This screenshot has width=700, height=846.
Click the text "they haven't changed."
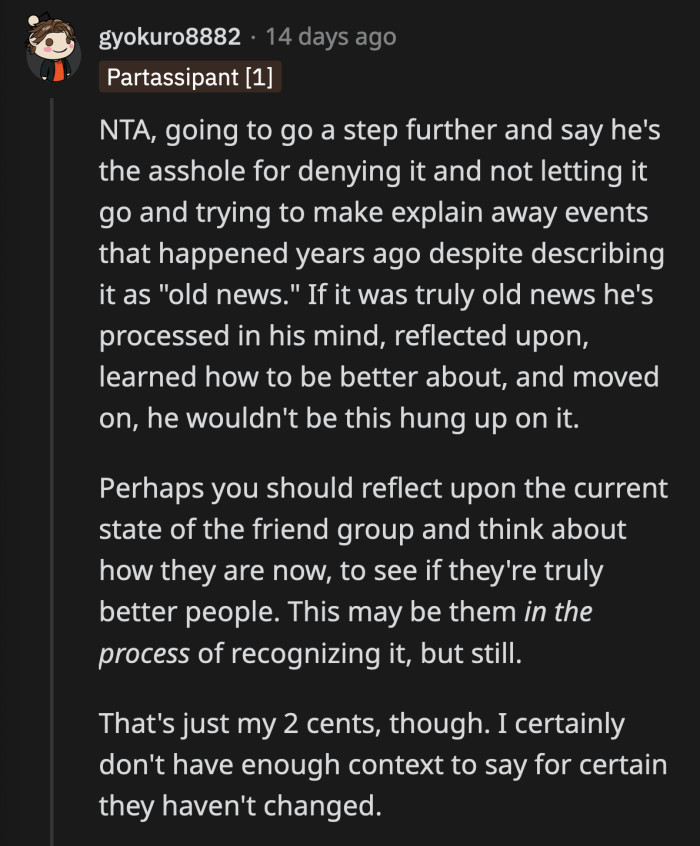point(240,803)
